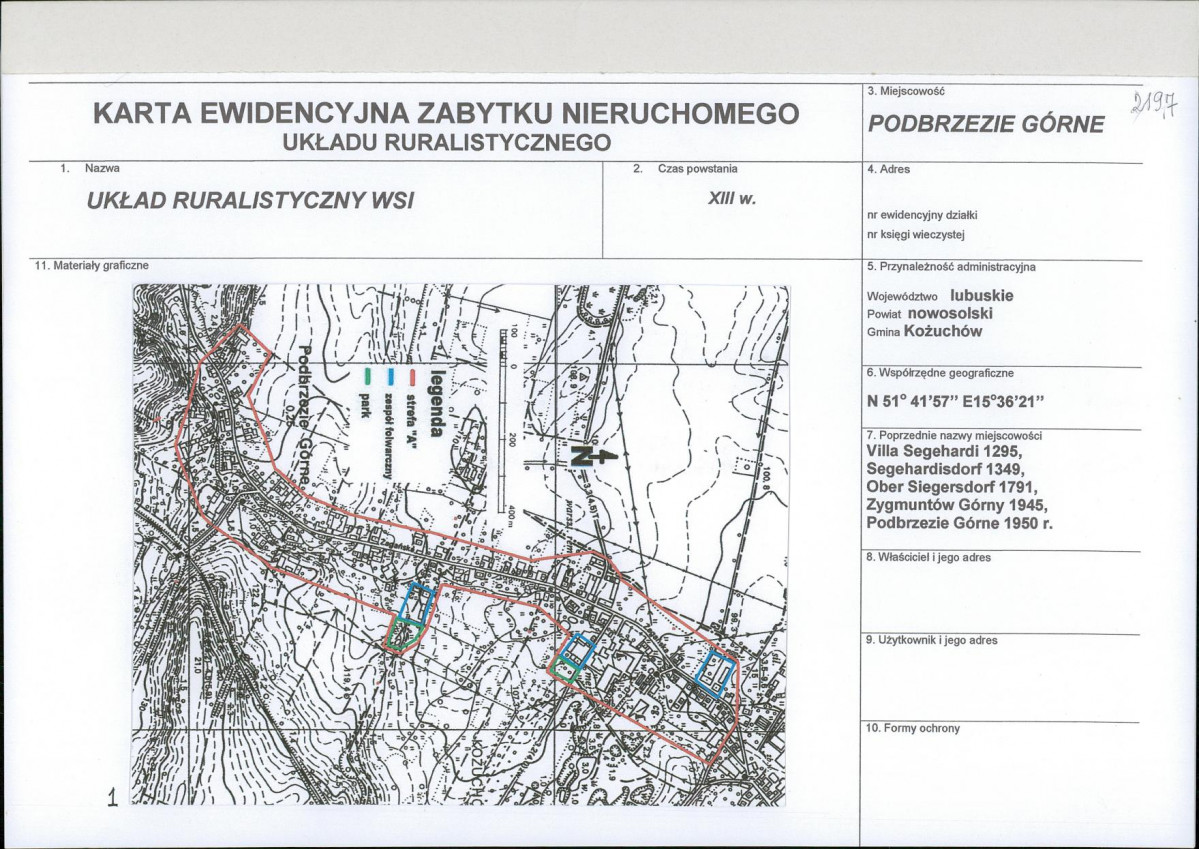Select the rightmost blue rectangle on the map
Image resolution: width=1199 pixels, height=849 pixels.
point(716,671)
